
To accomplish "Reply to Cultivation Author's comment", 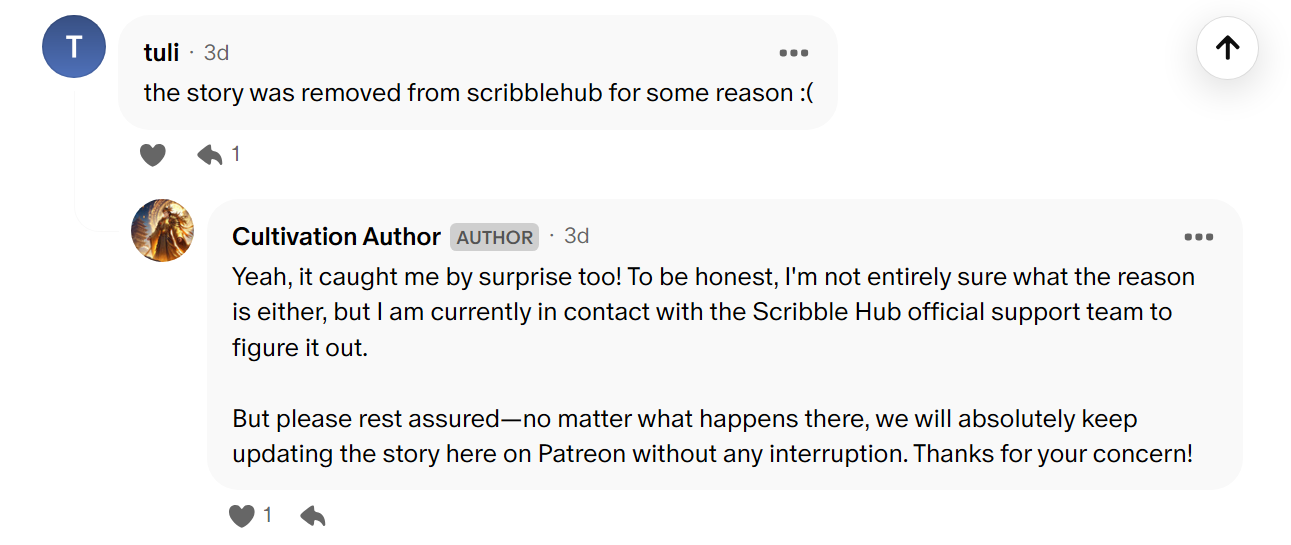I will point(313,516).
